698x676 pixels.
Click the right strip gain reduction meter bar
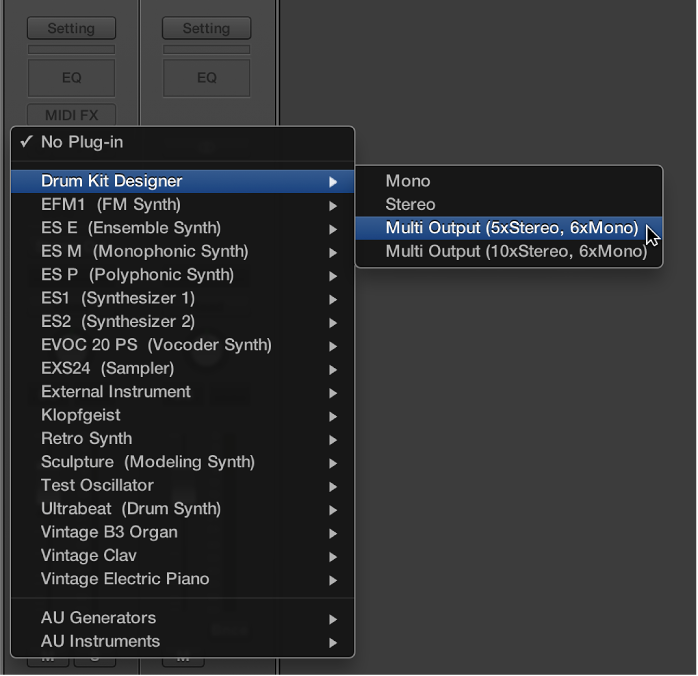207,49
